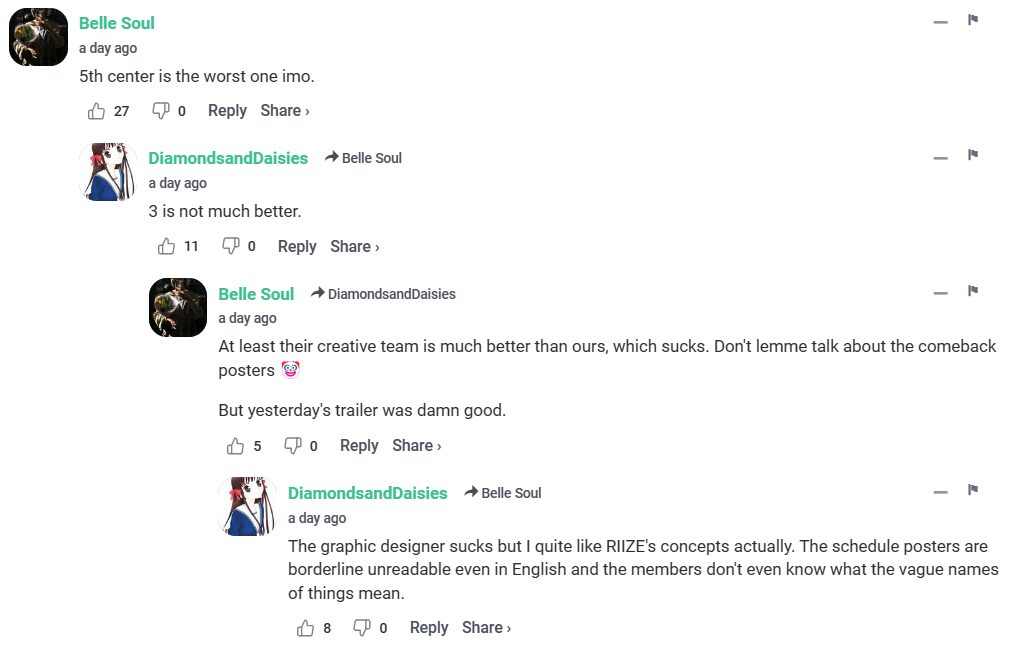Viewport: 1009px width, 646px height.
Task: Collapse the graphic designer reply
Action: pyautogui.click(x=940, y=493)
